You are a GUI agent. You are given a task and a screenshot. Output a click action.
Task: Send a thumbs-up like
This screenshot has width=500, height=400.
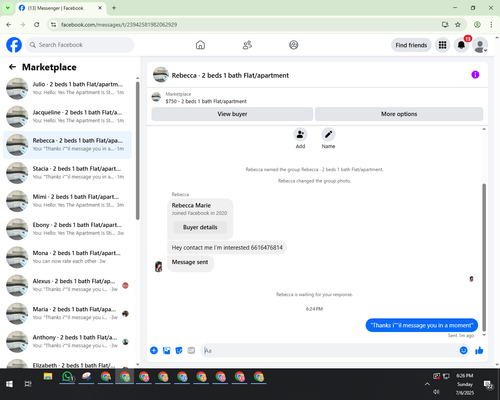tap(479, 350)
